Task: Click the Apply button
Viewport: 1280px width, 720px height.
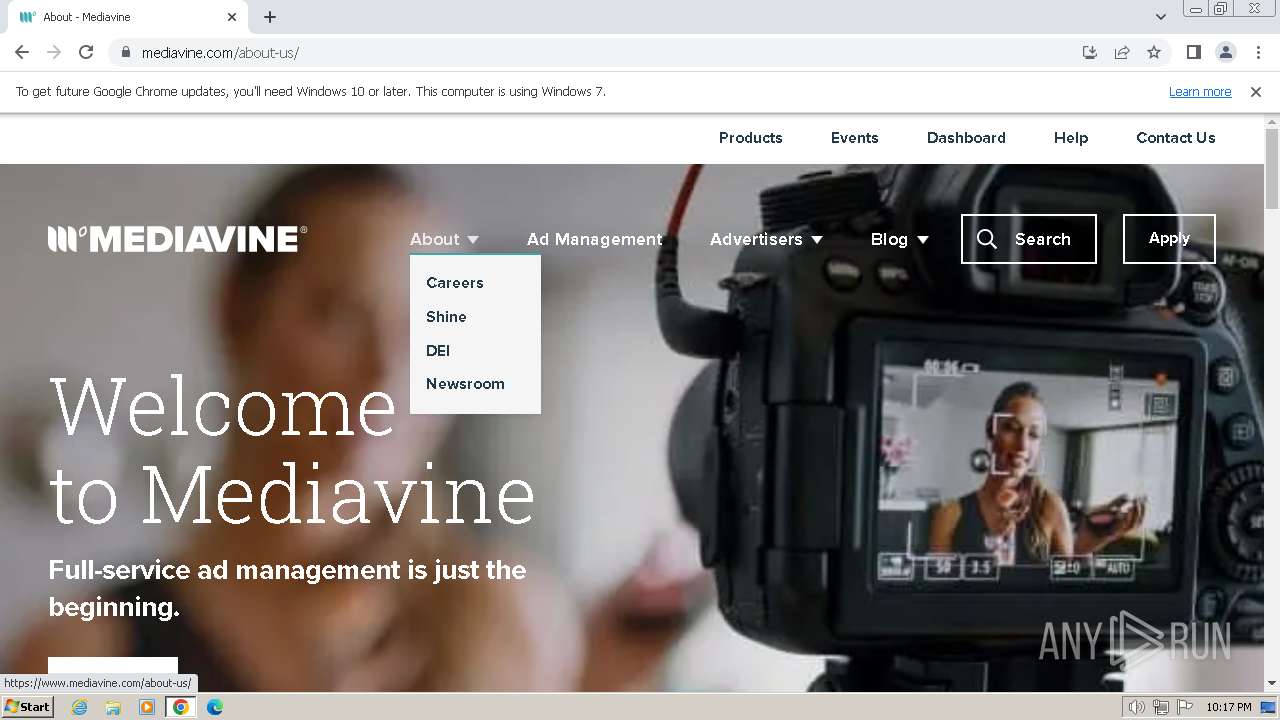Action: tap(1169, 239)
